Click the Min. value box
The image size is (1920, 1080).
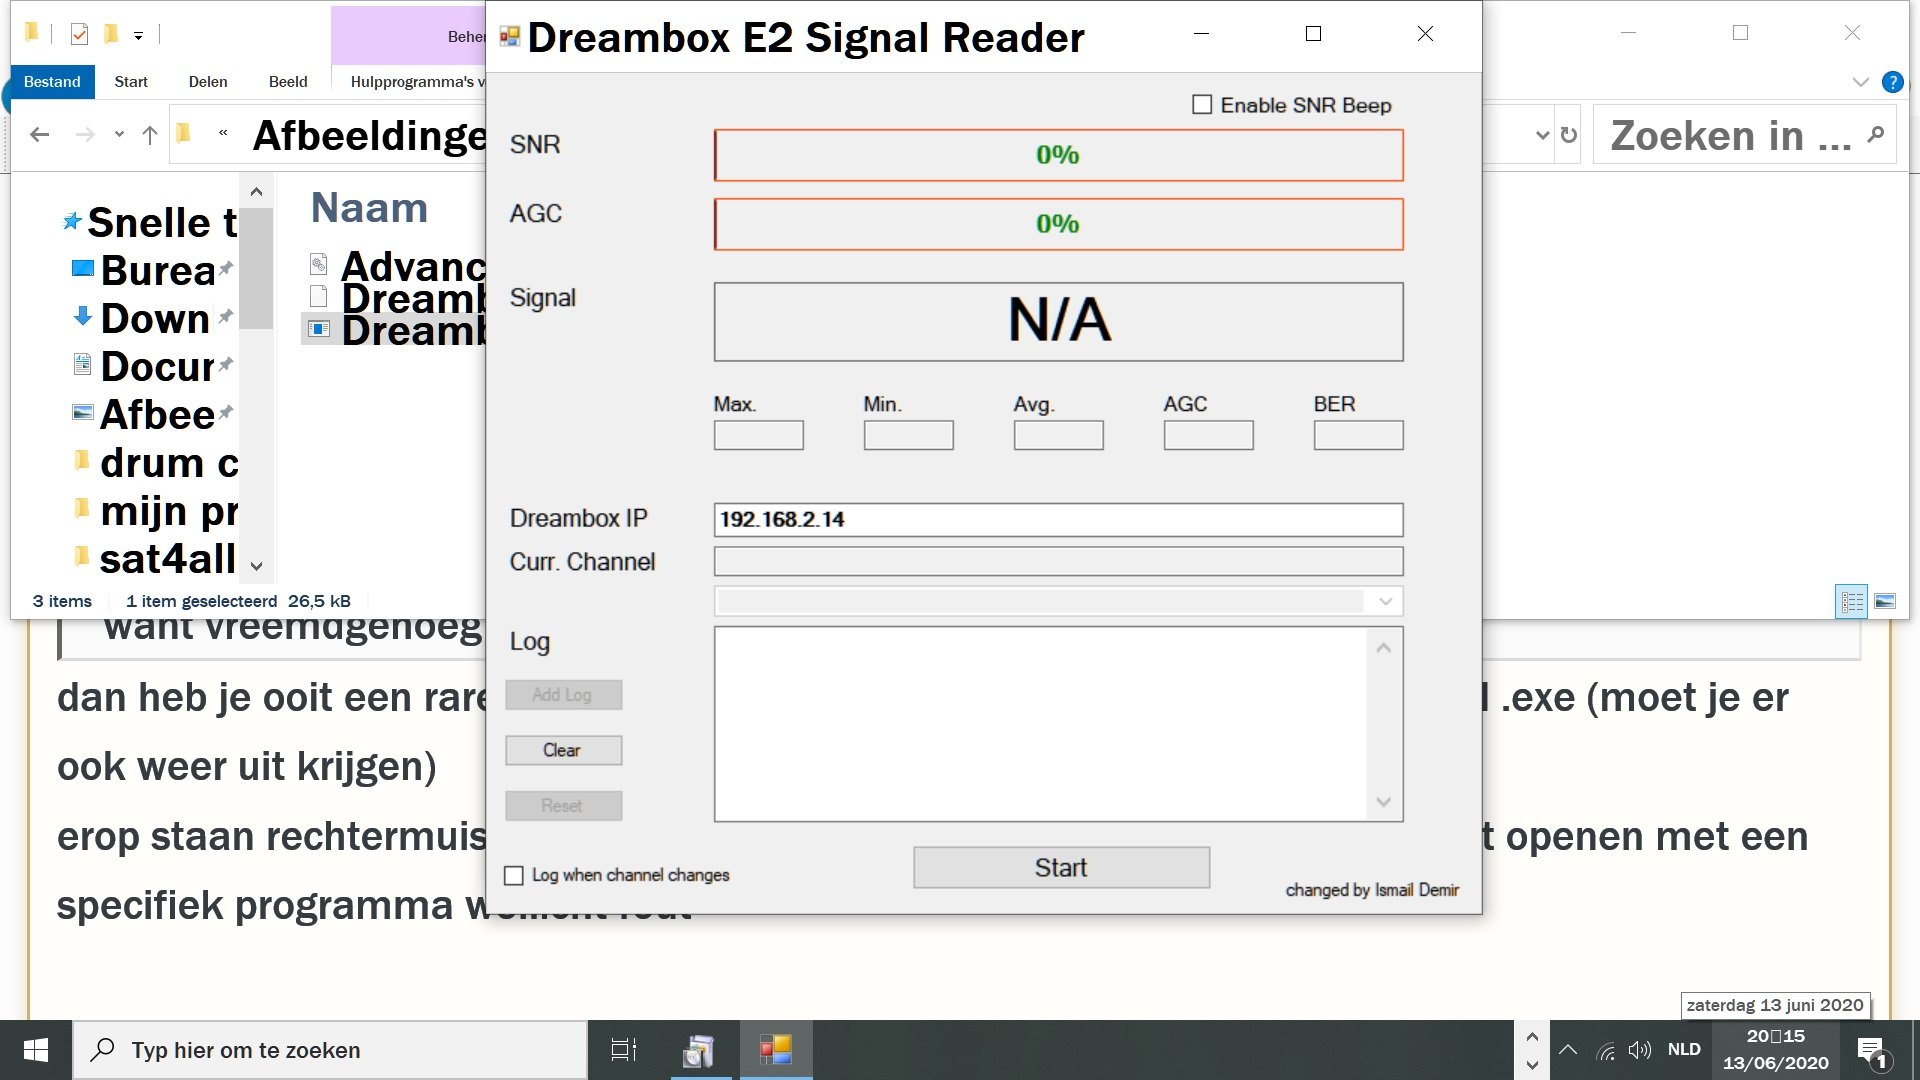click(x=908, y=435)
